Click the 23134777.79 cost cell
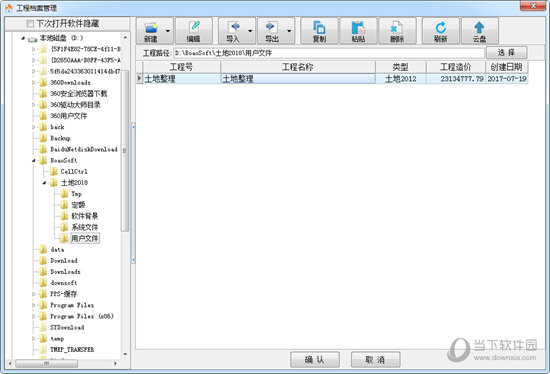The width and height of the screenshot is (550, 374). click(456, 79)
